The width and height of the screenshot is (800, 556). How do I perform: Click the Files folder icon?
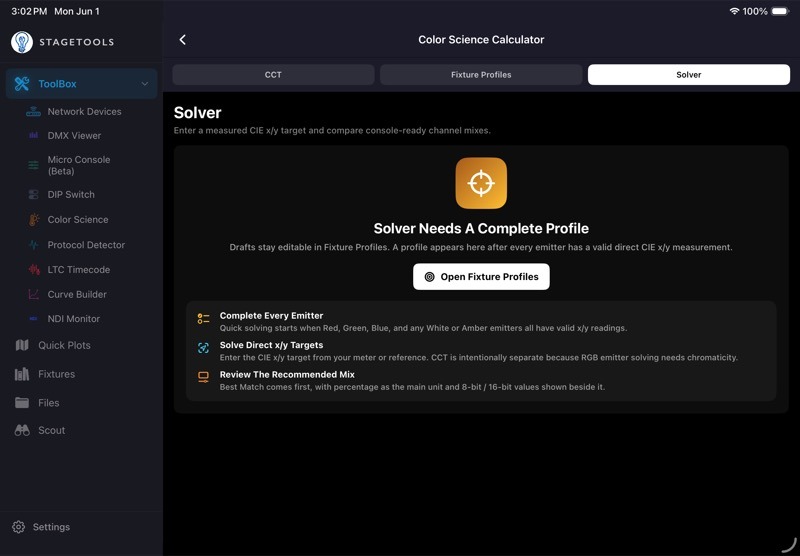coord(22,402)
